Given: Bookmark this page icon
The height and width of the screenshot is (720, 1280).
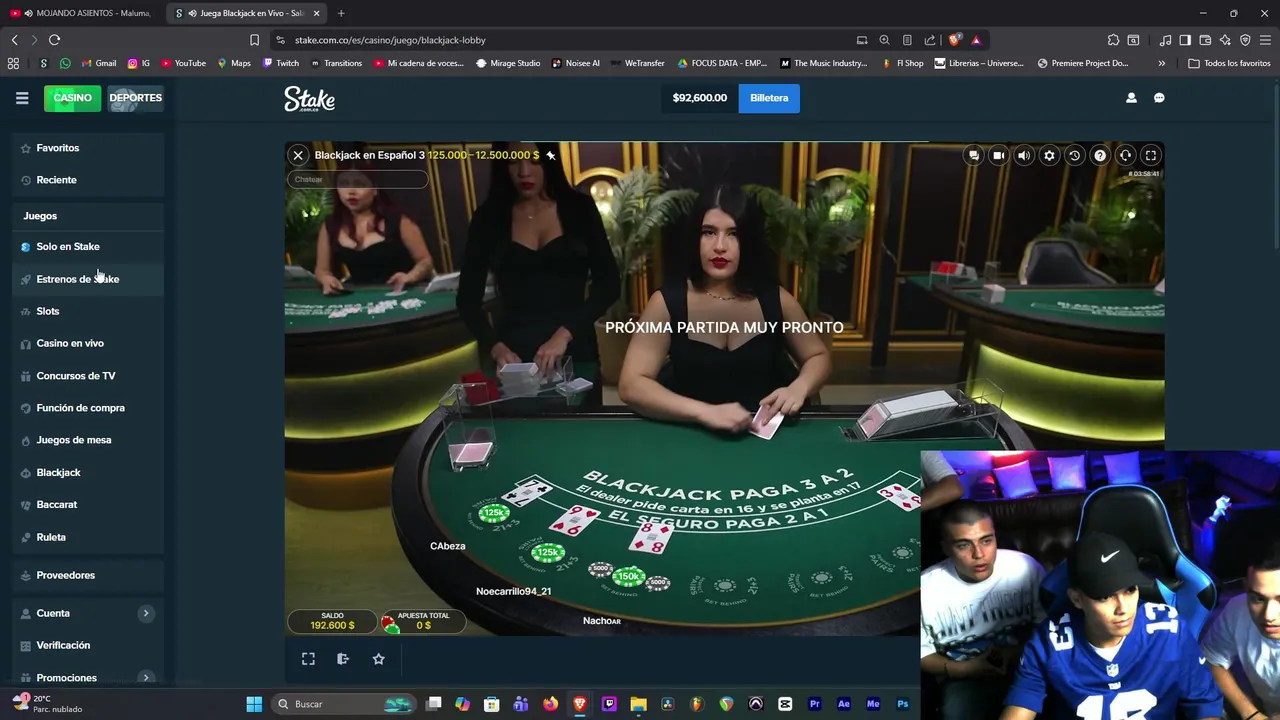Looking at the screenshot, I should pyautogui.click(x=254, y=40).
